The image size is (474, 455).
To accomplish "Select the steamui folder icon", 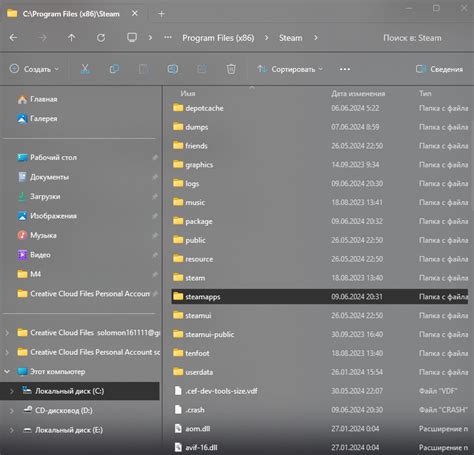I will 178,315.
